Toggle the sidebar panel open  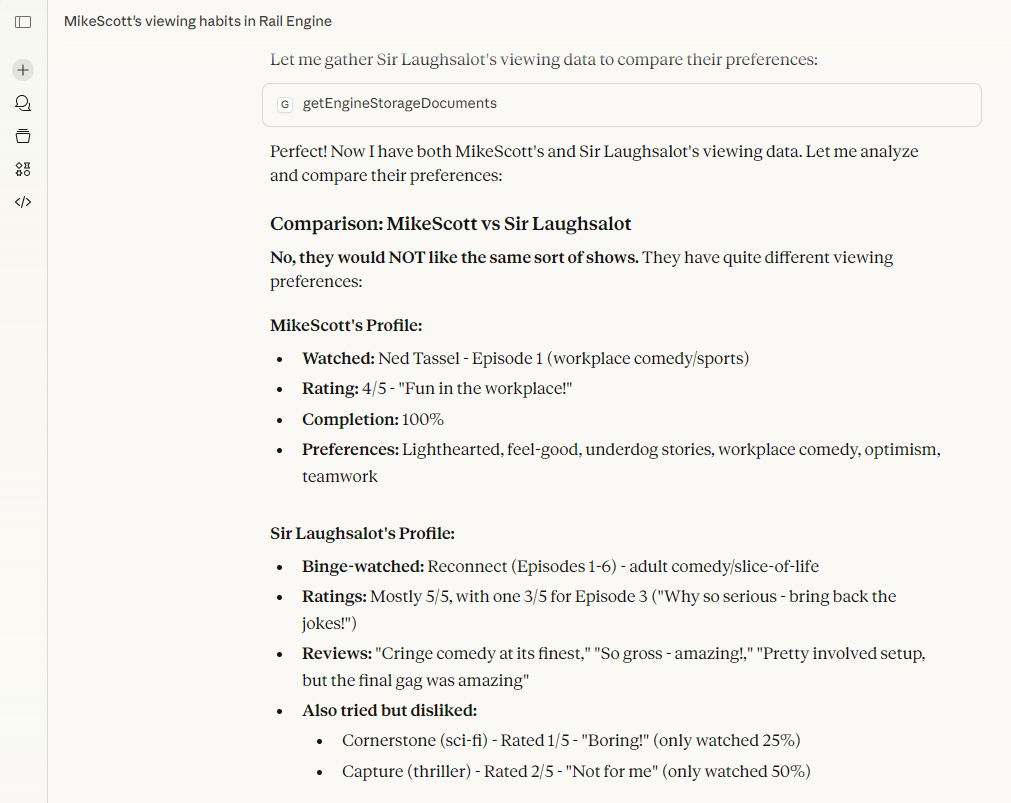23,21
